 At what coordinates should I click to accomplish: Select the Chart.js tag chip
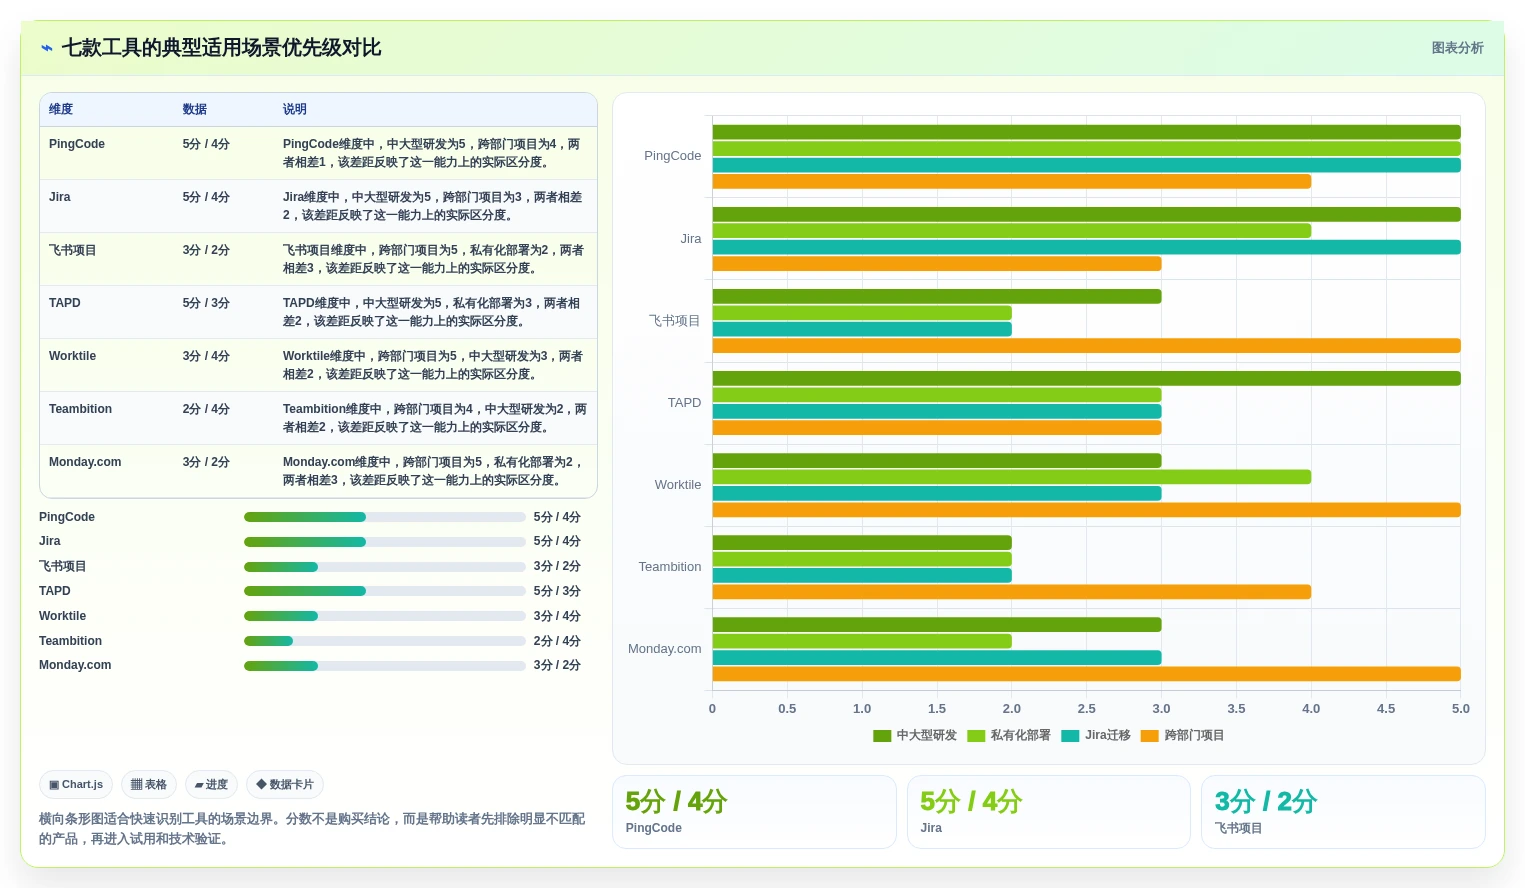[76, 785]
